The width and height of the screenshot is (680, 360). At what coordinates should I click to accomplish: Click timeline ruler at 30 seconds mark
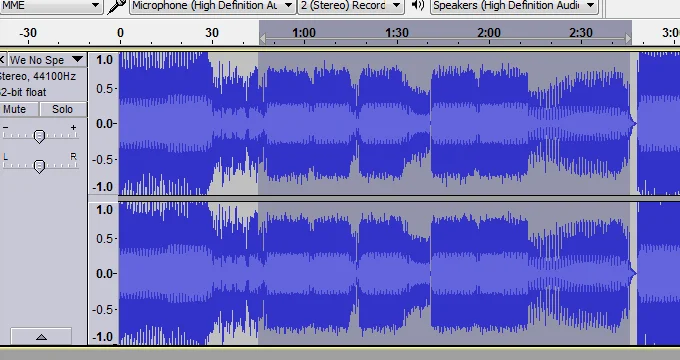click(x=212, y=33)
